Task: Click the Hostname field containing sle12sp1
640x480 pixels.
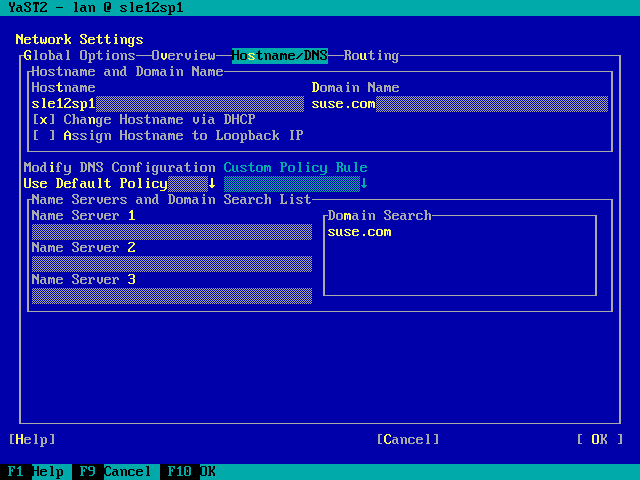Action: click(x=167, y=104)
